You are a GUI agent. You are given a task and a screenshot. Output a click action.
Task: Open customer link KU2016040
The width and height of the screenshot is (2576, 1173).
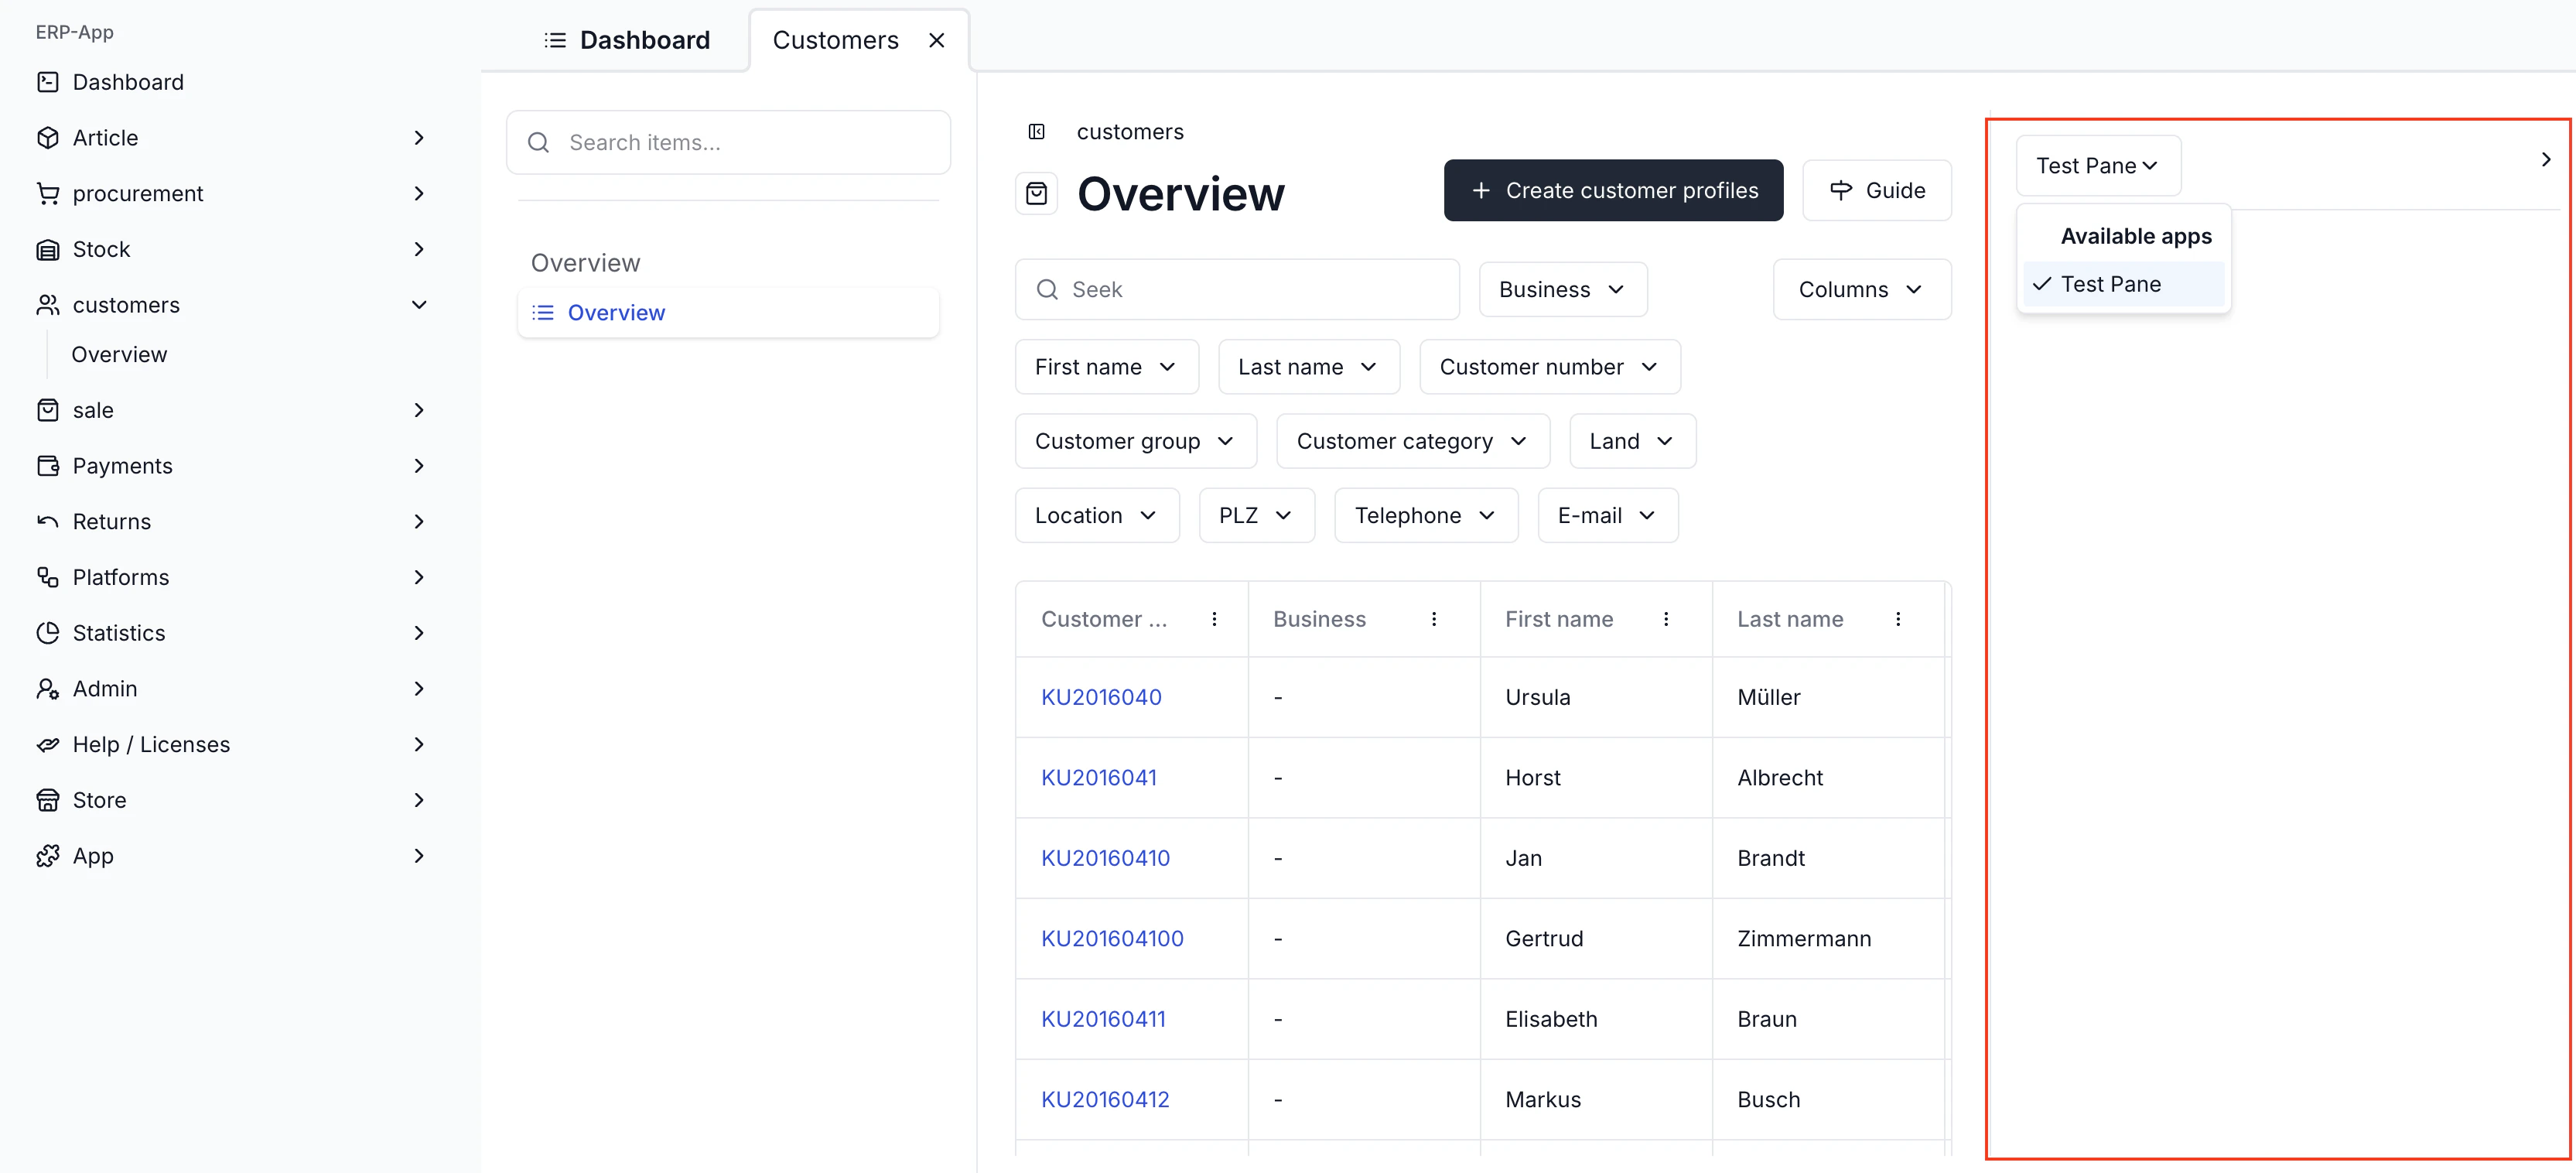pyautogui.click(x=1101, y=697)
